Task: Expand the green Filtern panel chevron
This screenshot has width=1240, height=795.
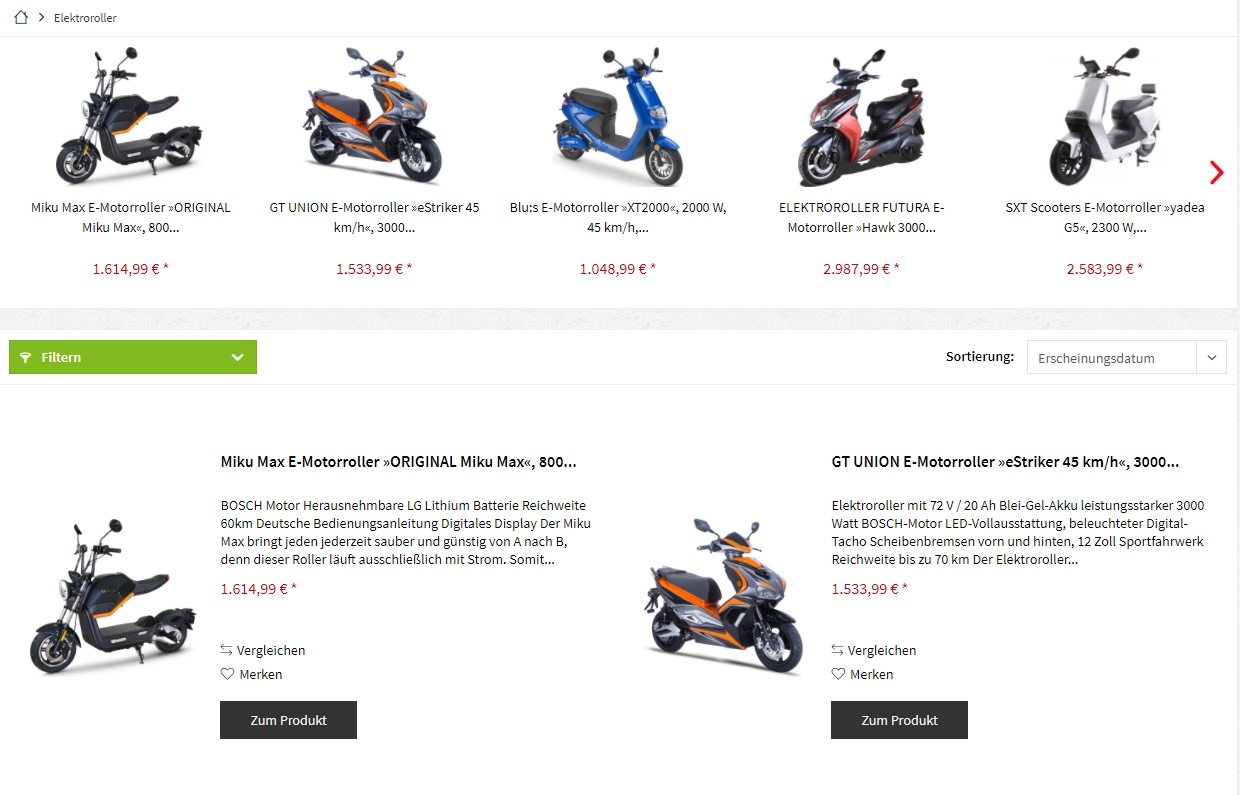Action: 237,357
